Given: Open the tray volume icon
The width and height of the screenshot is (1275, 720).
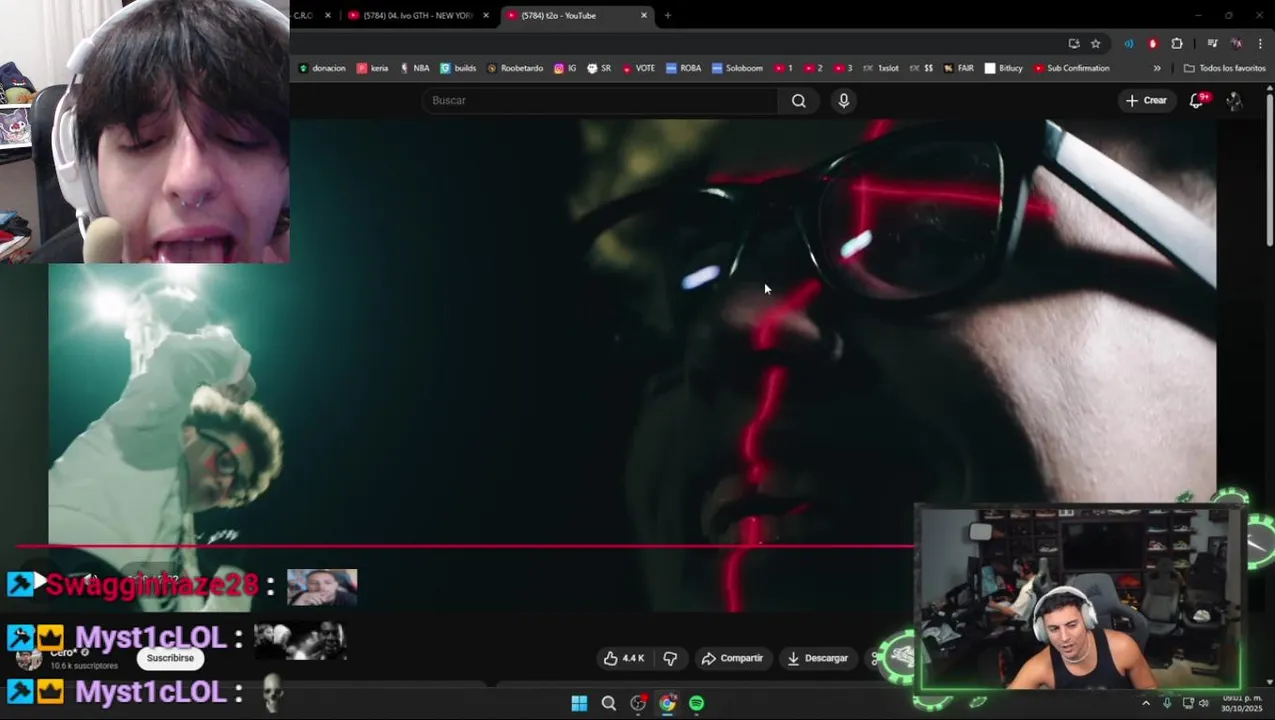Looking at the screenshot, I should click(1204, 703).
